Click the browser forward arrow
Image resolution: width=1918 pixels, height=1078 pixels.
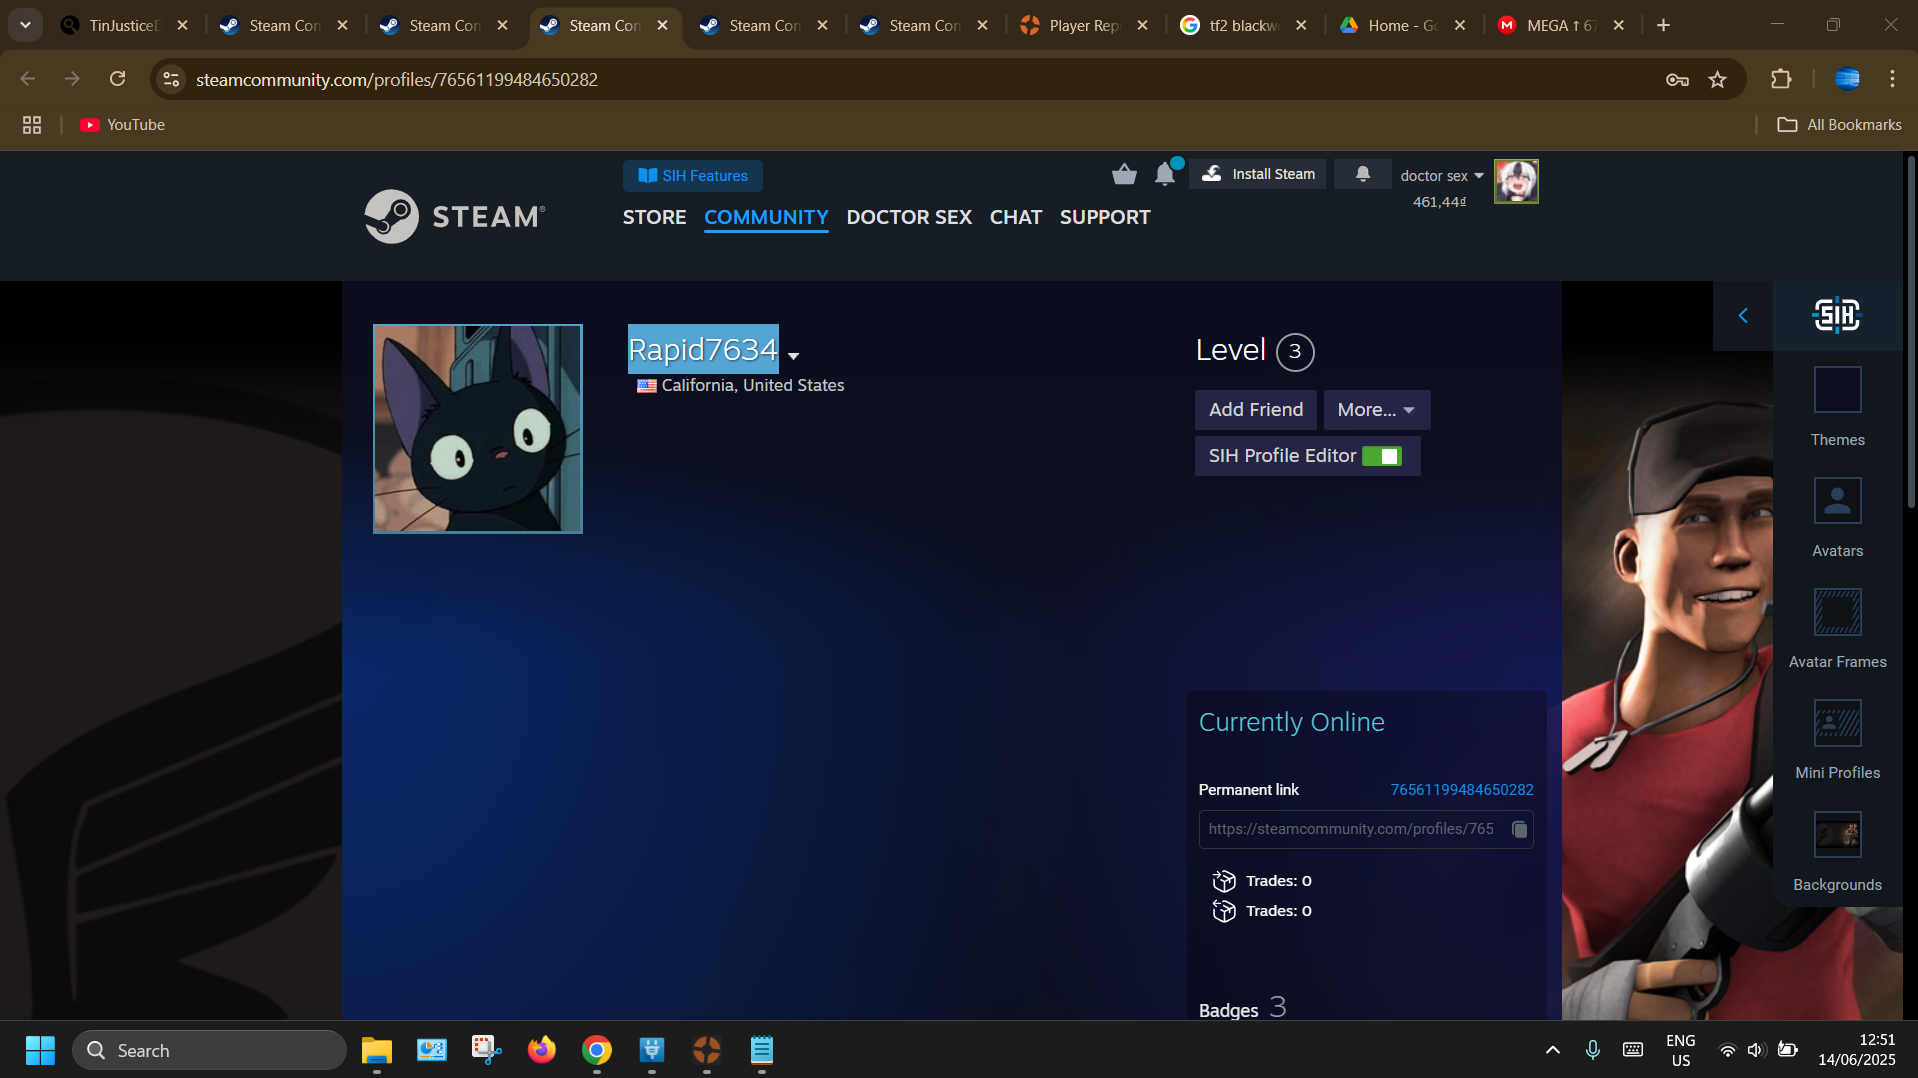point(72,79)
